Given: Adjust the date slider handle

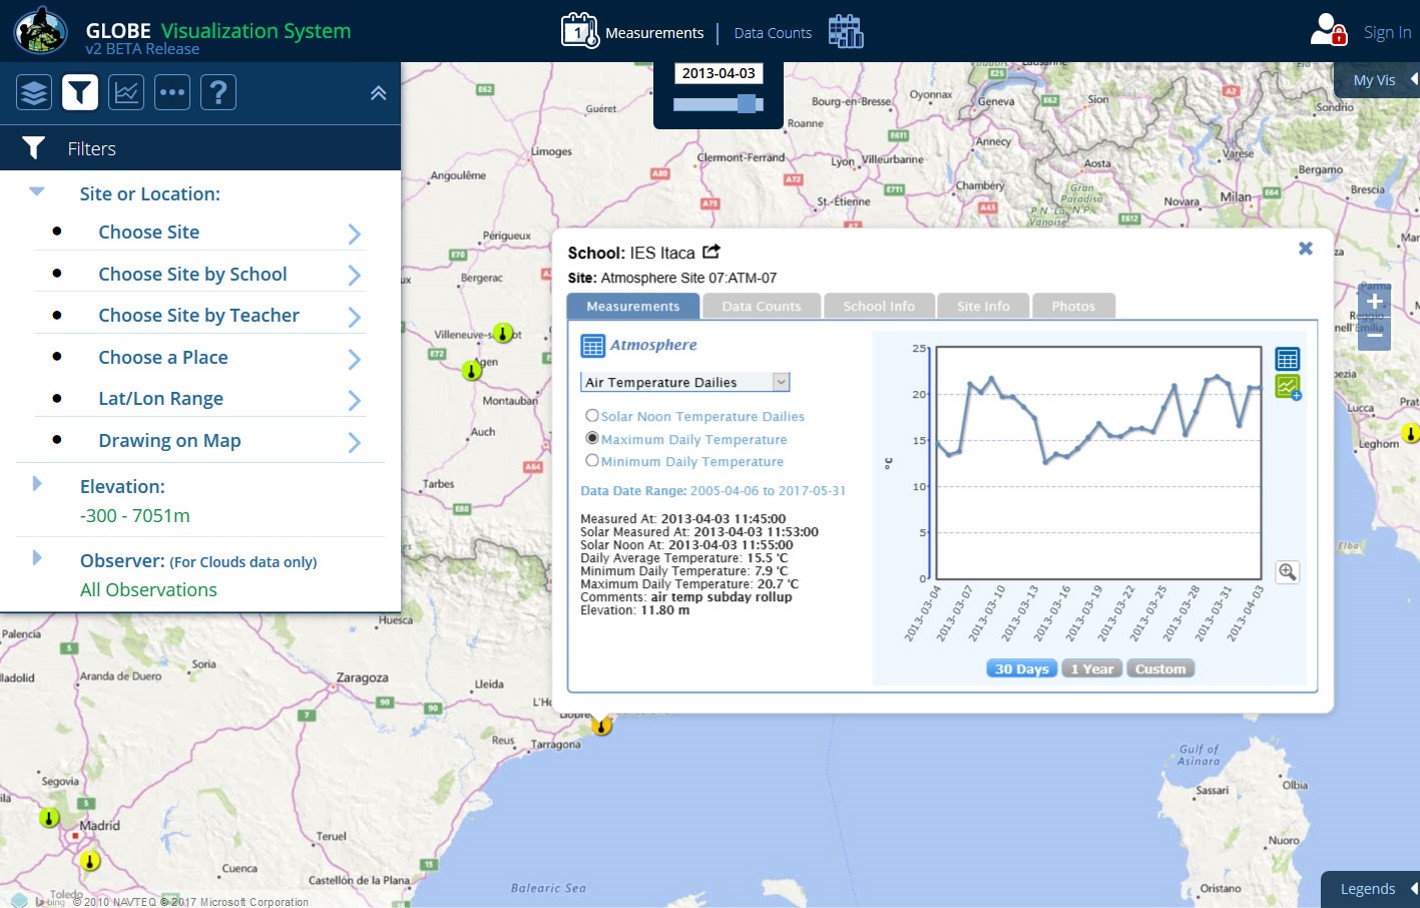Looking at the screenshot, I should pos(747,104).
